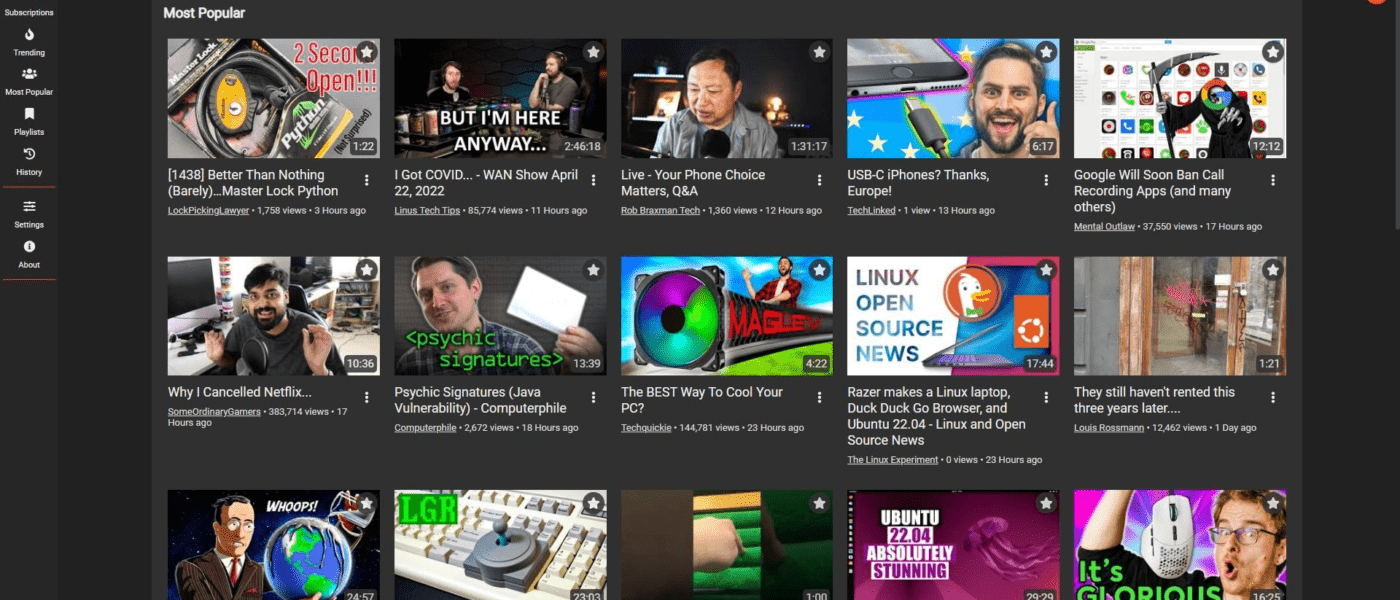Open History clock icon
Viewport: 1400px width, 600px height.
pos(29,154)
